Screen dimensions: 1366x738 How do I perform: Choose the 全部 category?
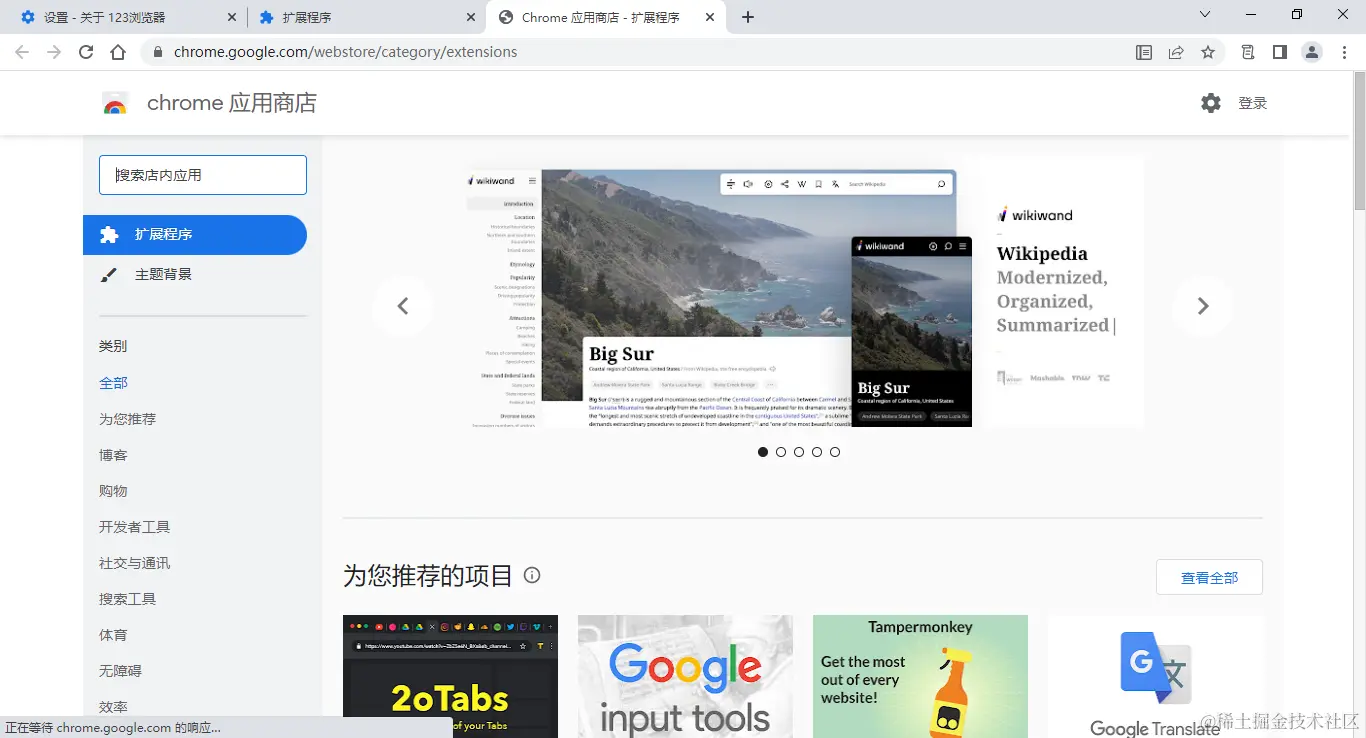(113, 383)
